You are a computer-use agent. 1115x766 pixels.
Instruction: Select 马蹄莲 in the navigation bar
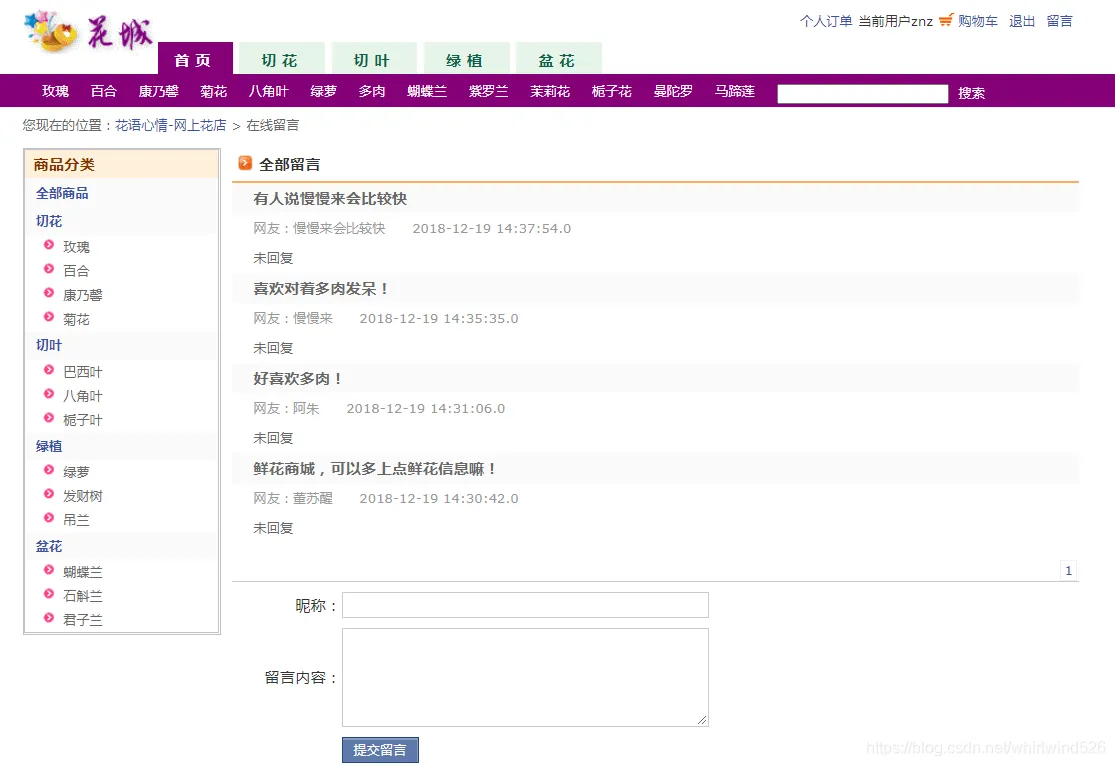pos(735,91)
